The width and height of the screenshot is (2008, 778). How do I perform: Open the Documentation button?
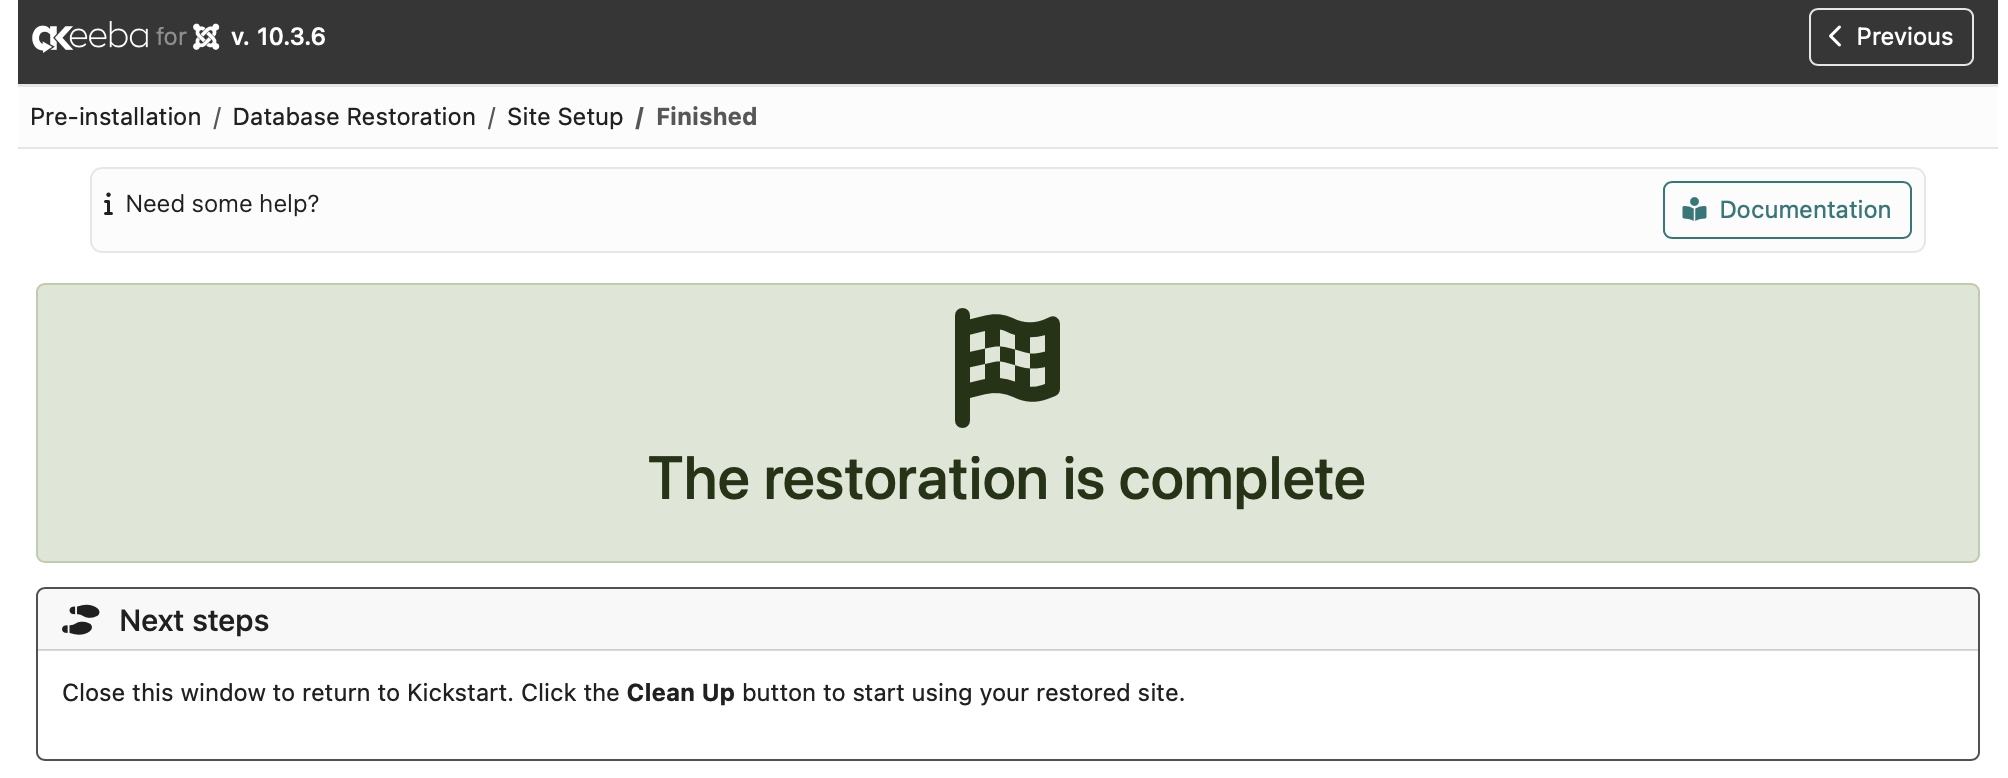(1786, 210)
